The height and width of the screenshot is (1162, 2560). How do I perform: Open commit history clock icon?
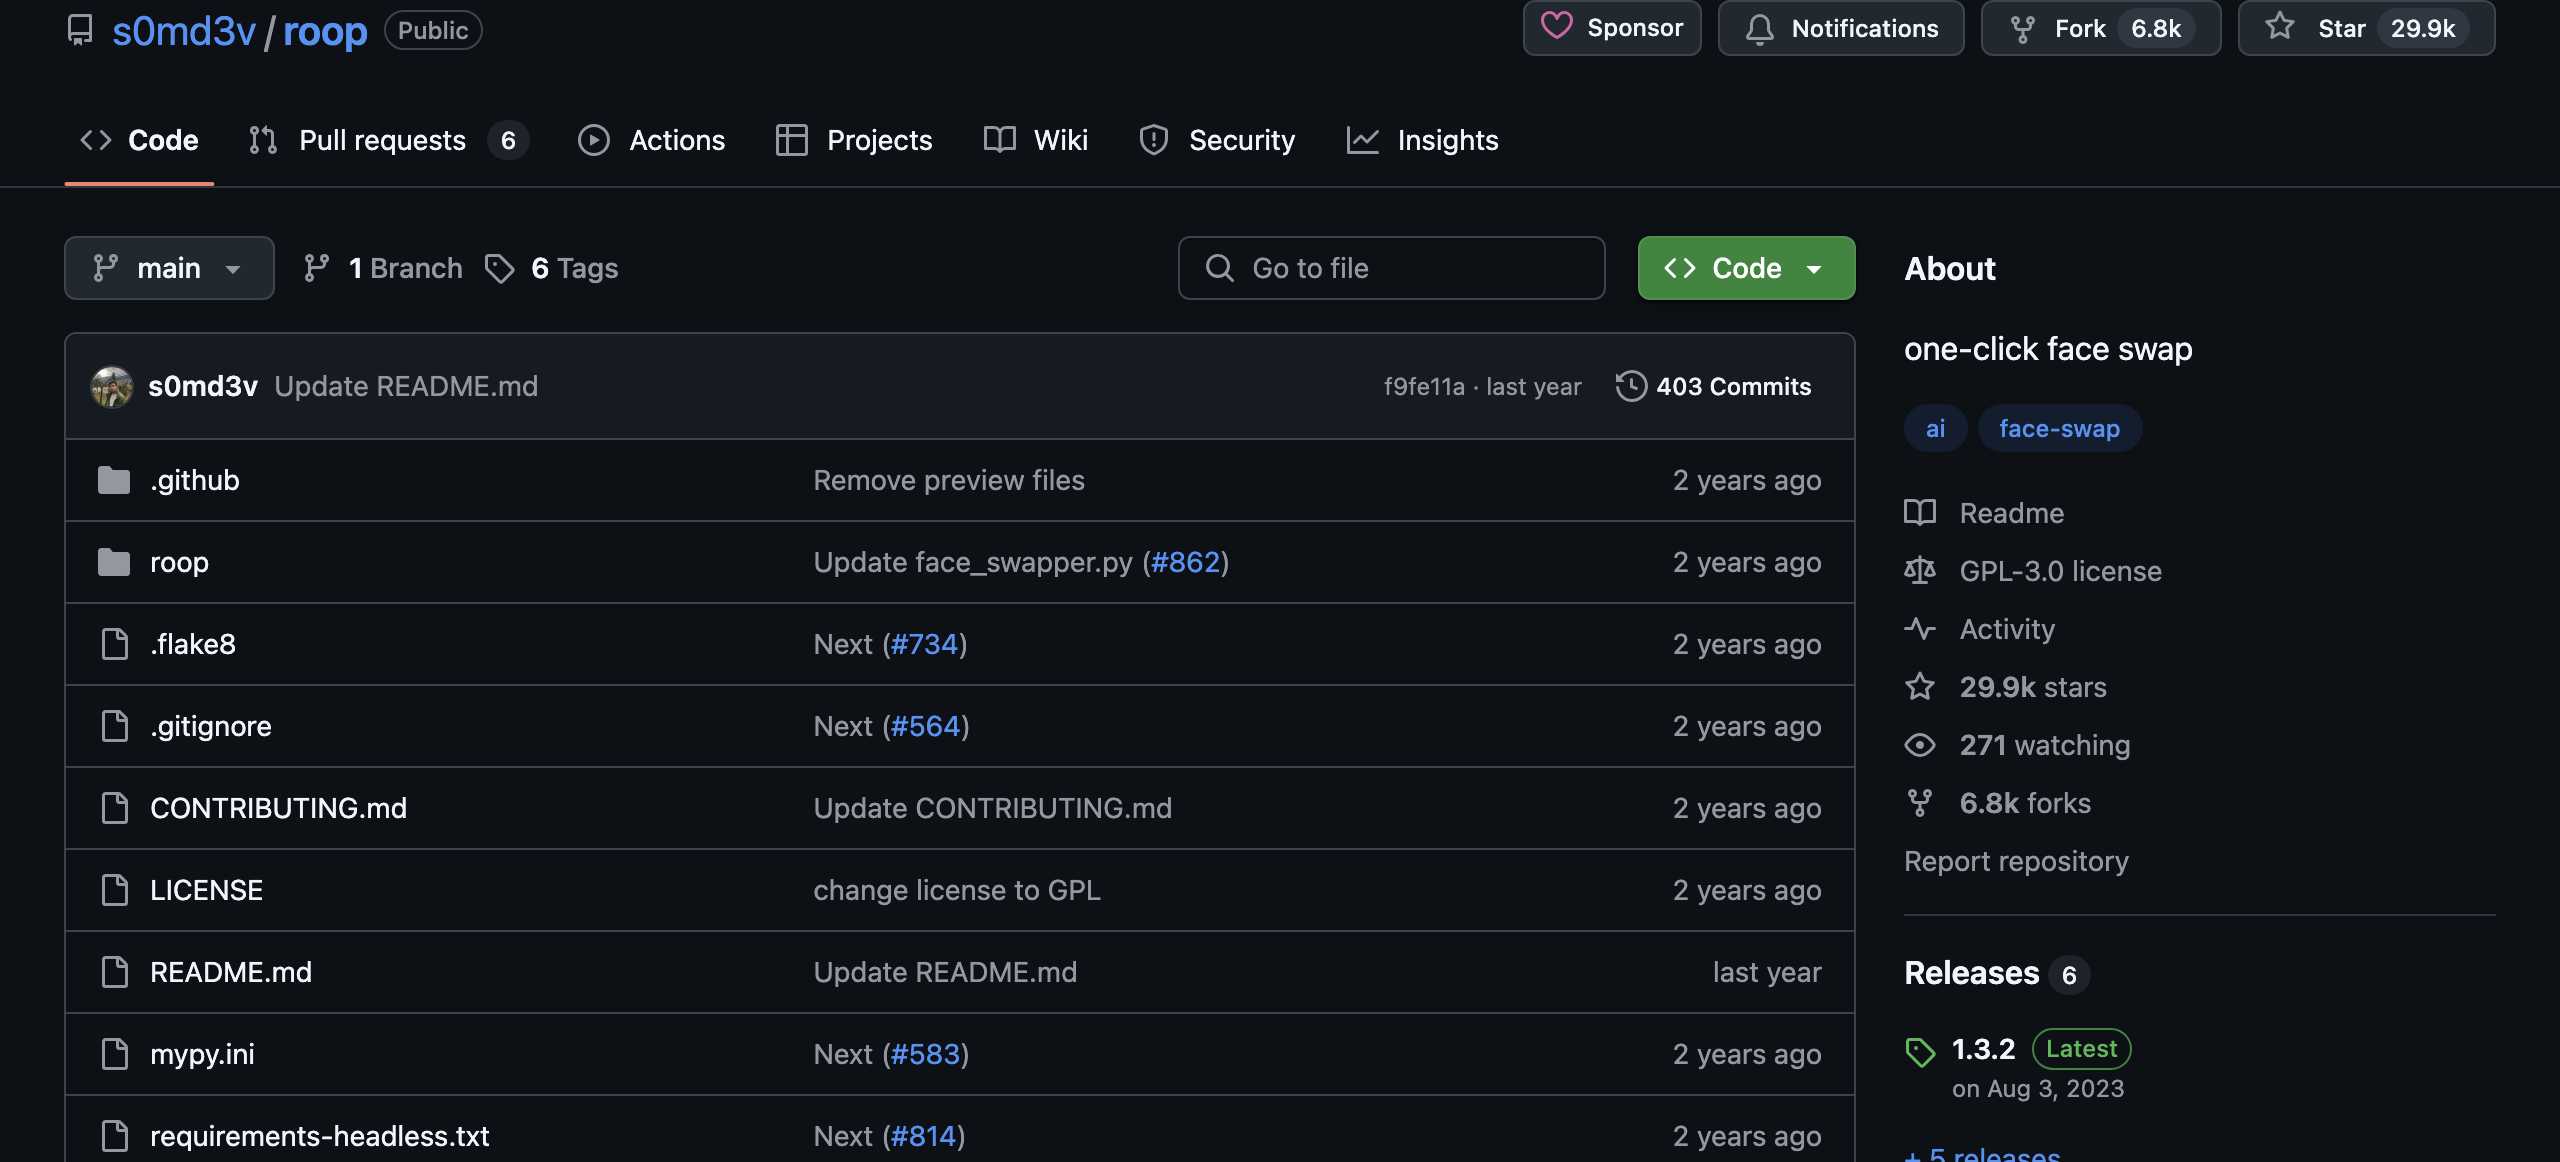(x=1630, y=386)
